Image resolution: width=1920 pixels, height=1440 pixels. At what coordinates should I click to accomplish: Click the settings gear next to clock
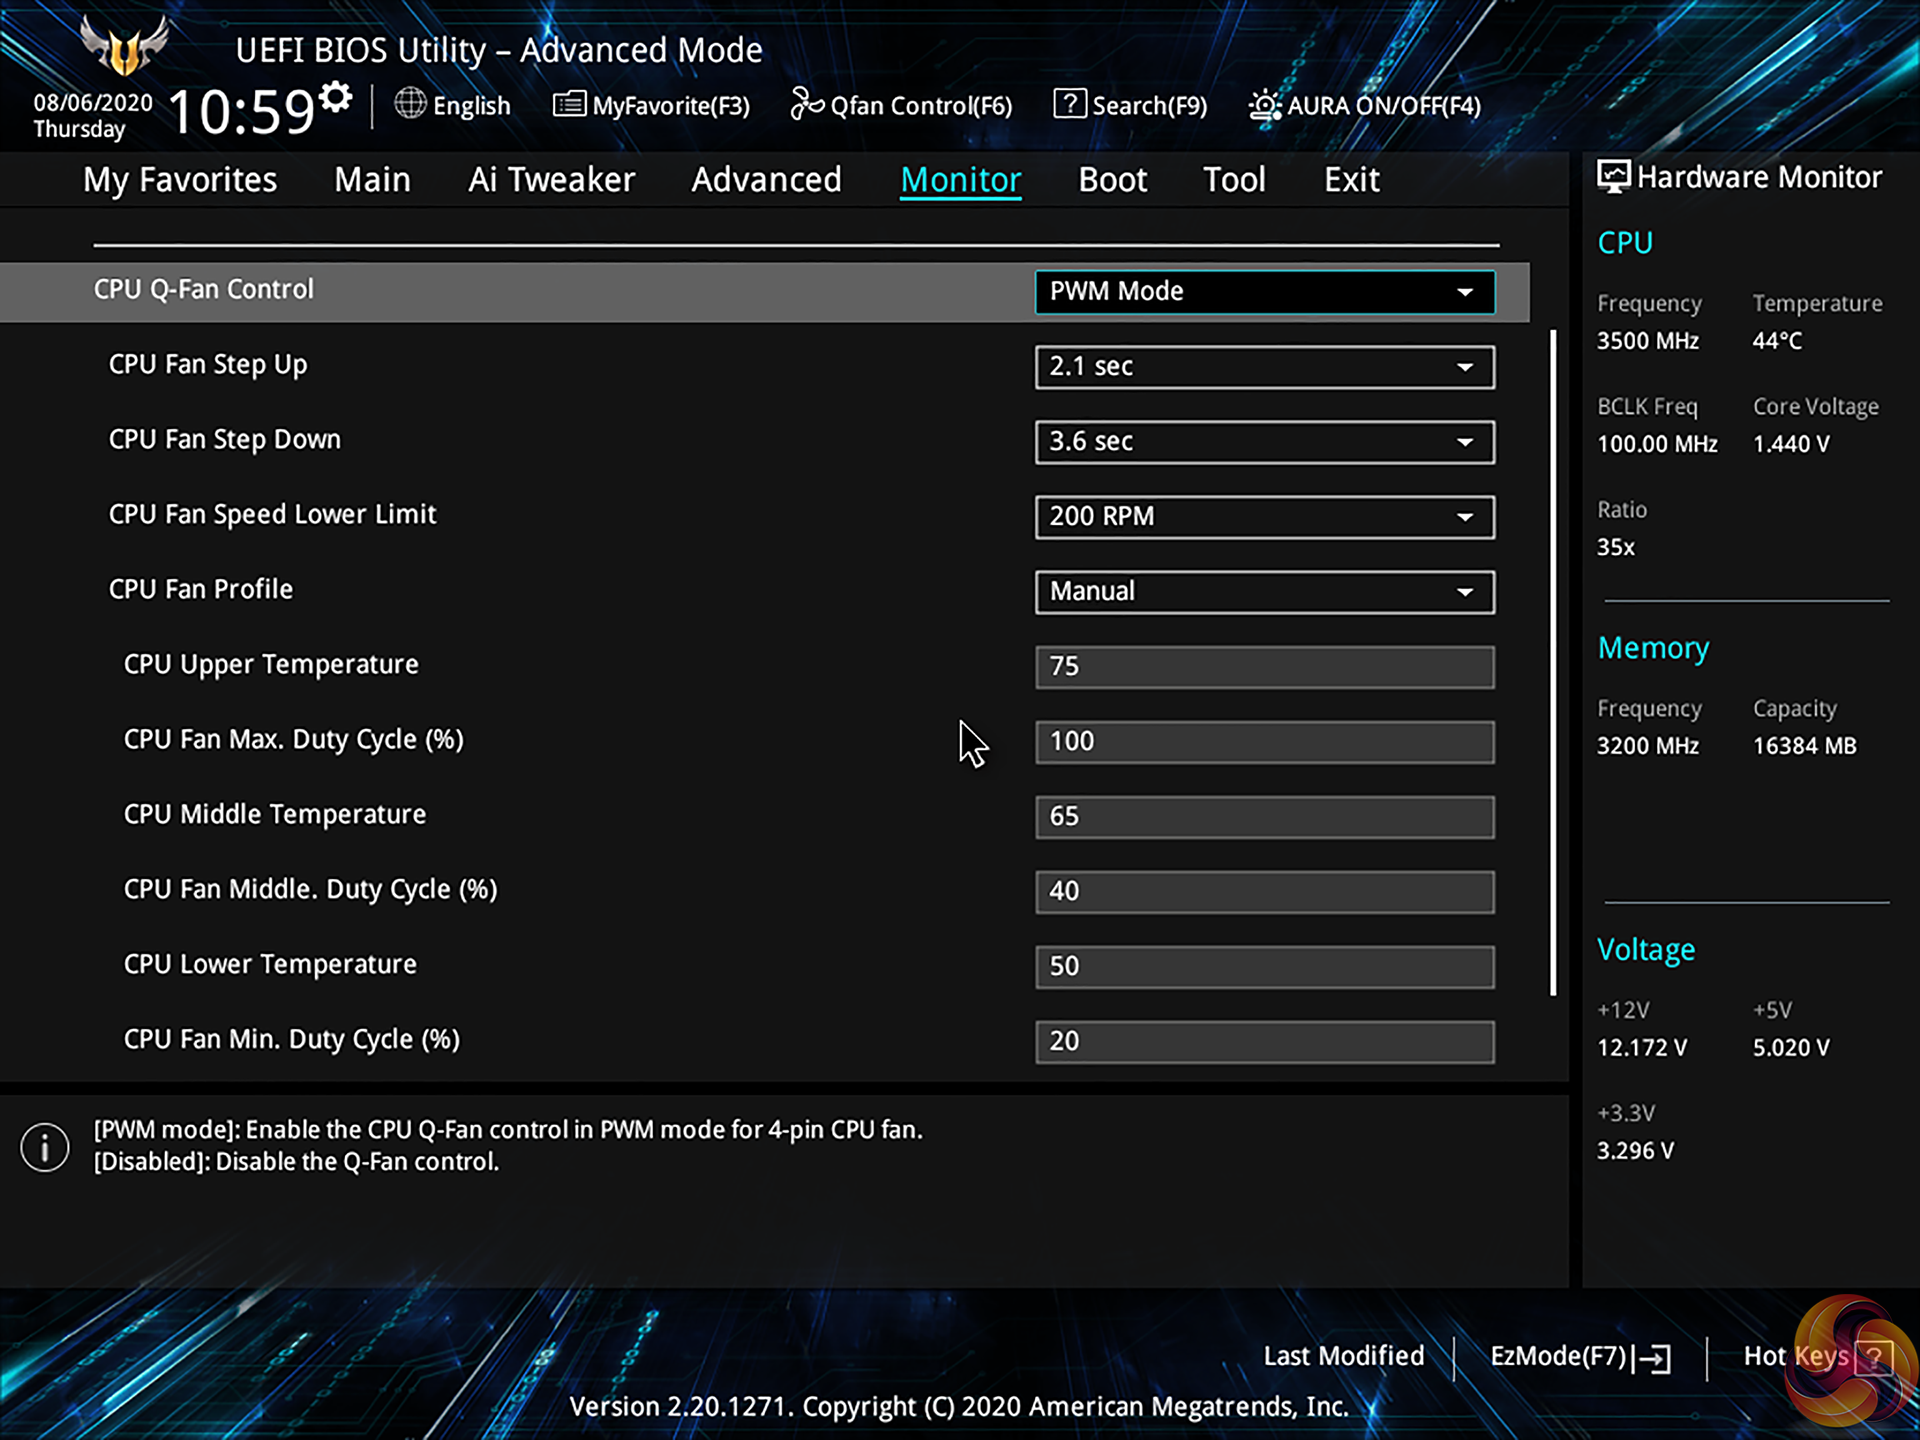[x=336, y=97]
